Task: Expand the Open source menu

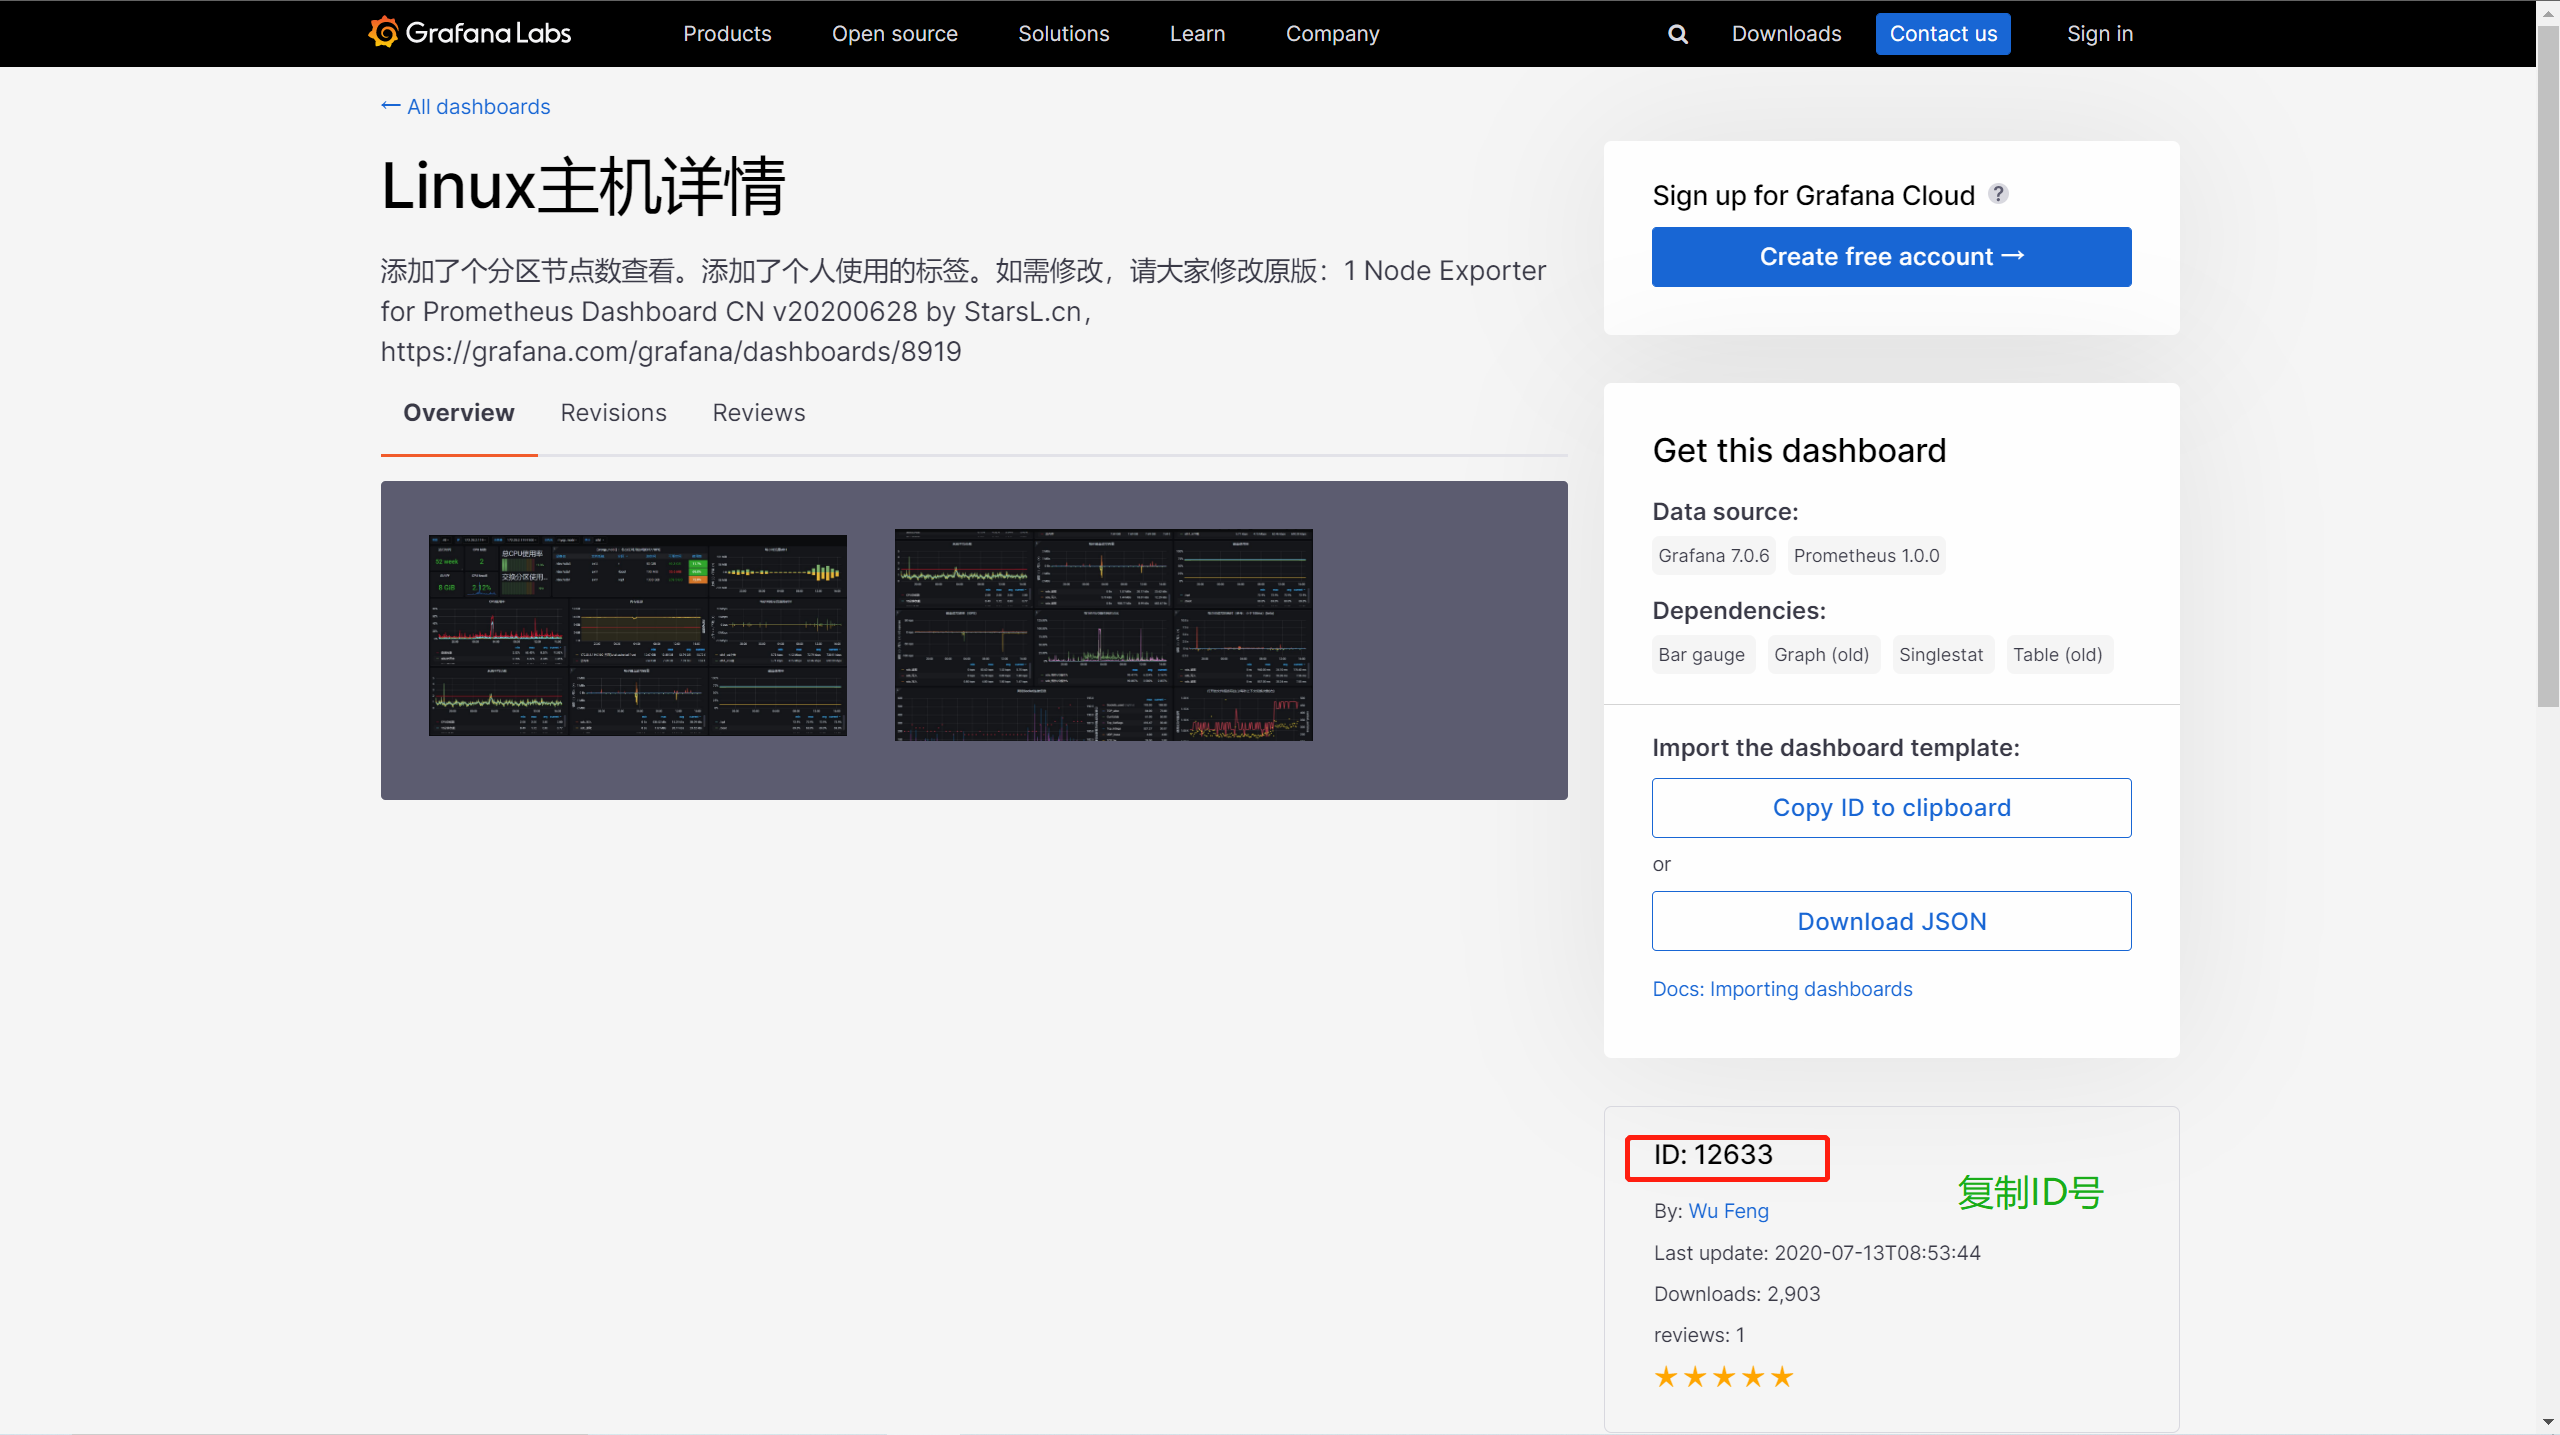Action: pos(894,34)
